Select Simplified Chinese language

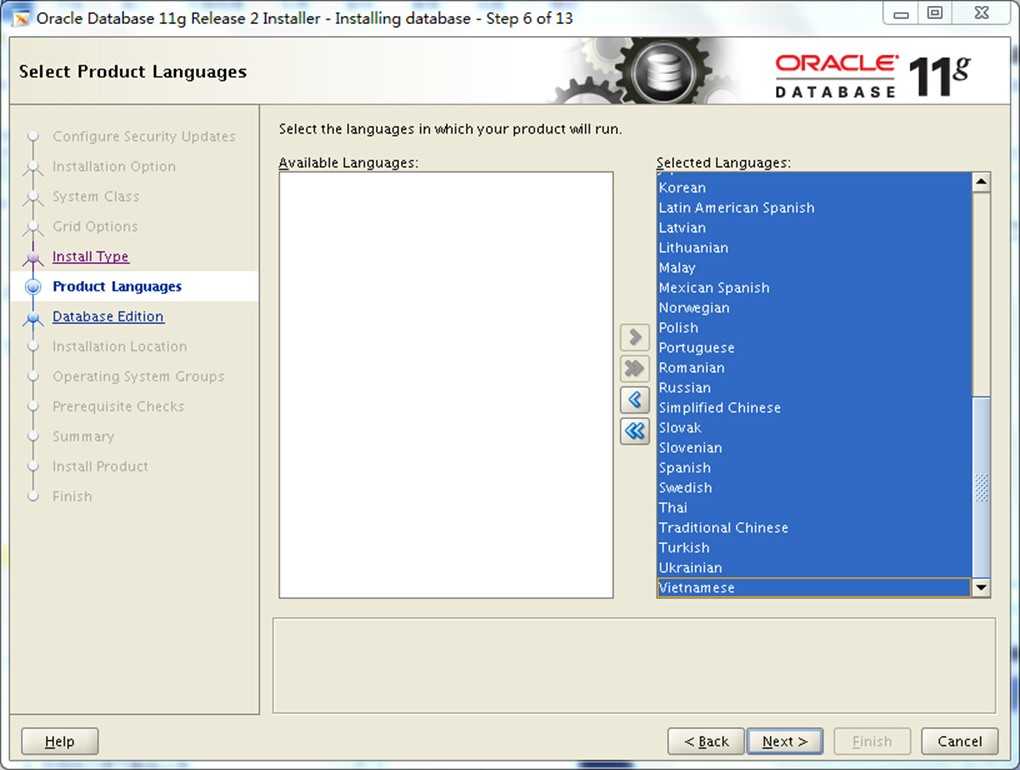tap(814, 408)
